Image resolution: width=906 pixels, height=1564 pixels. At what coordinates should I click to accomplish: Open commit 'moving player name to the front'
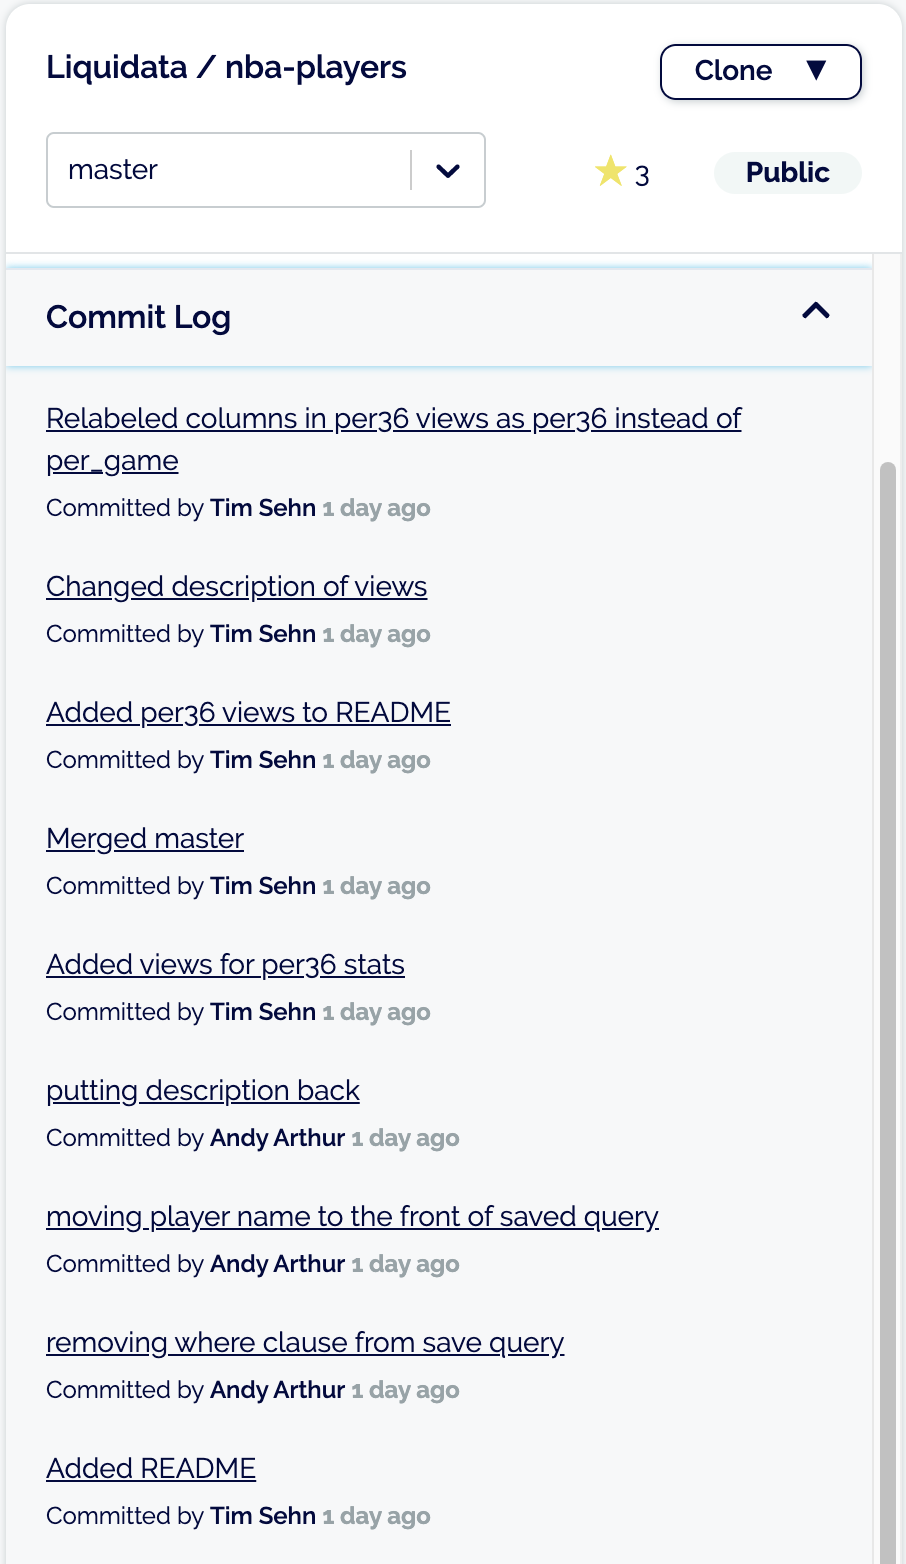(352, 1217)
